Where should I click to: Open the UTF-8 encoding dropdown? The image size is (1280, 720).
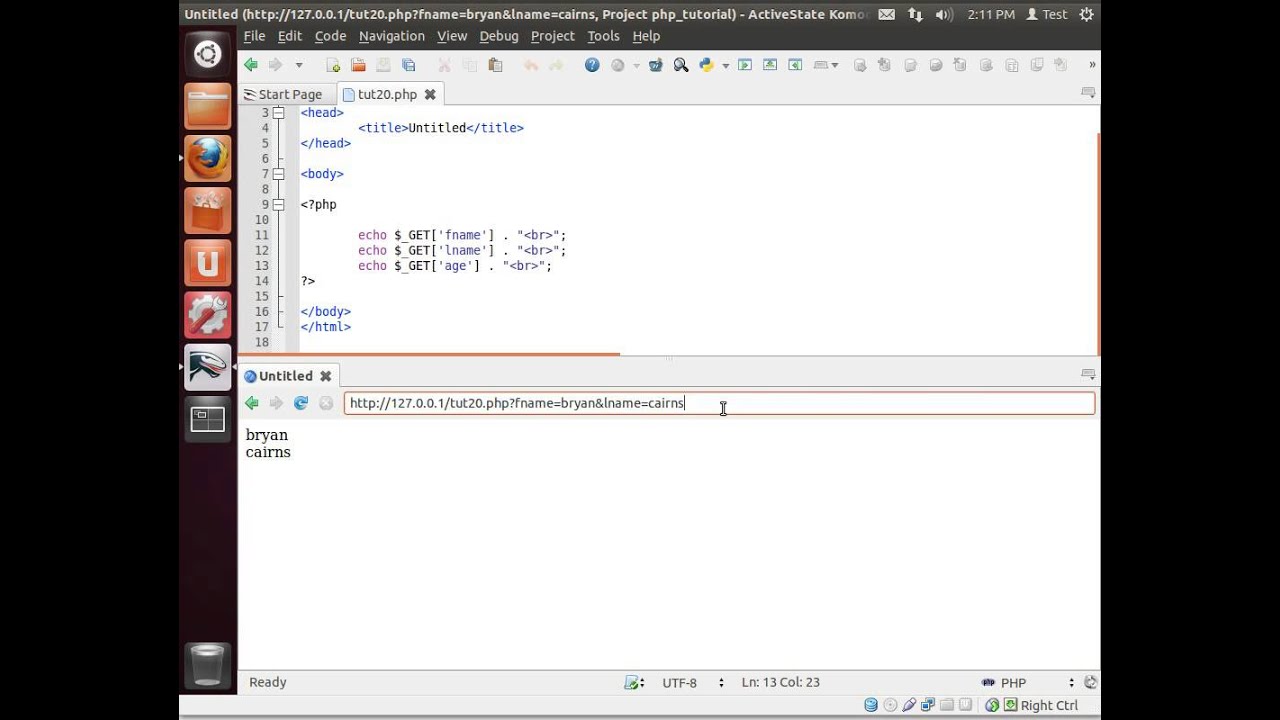pos(693,683)
